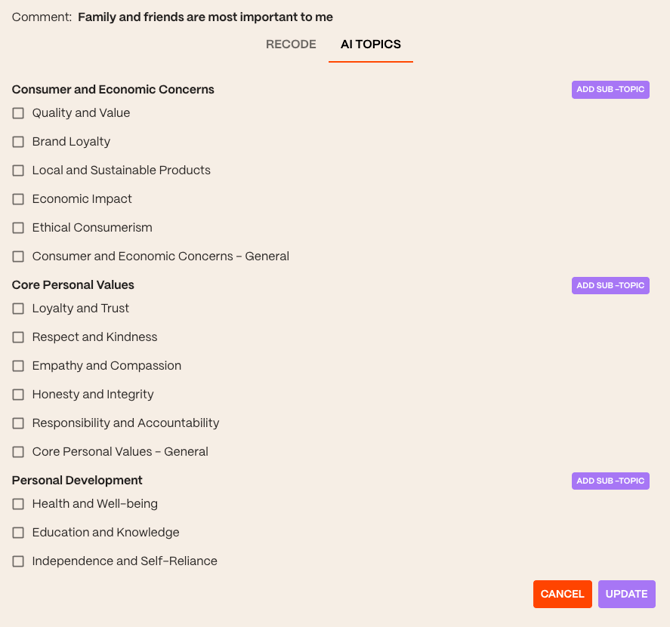Screen dimensions: 670x627
Task: Select the Economic Impact checkbox
Action: [18, 200]
